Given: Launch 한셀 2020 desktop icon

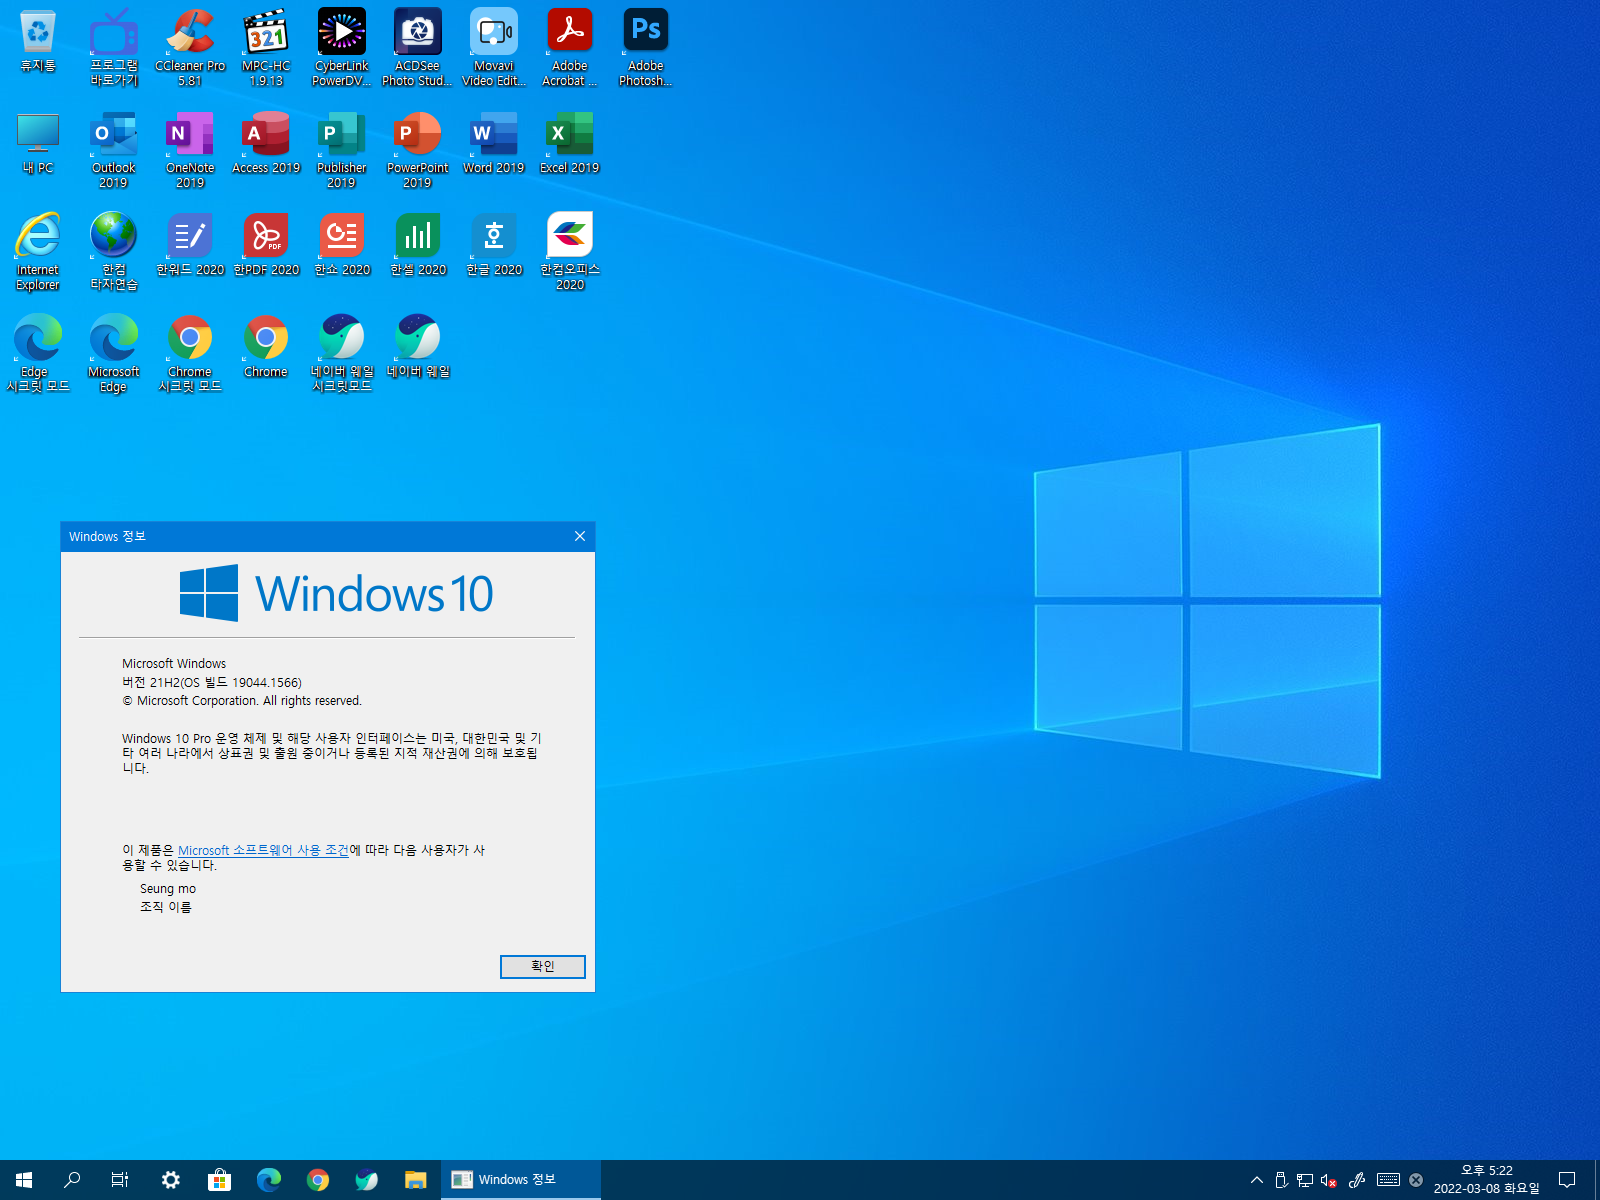Looking at the screenshot, I should click(x=418, y=246).
